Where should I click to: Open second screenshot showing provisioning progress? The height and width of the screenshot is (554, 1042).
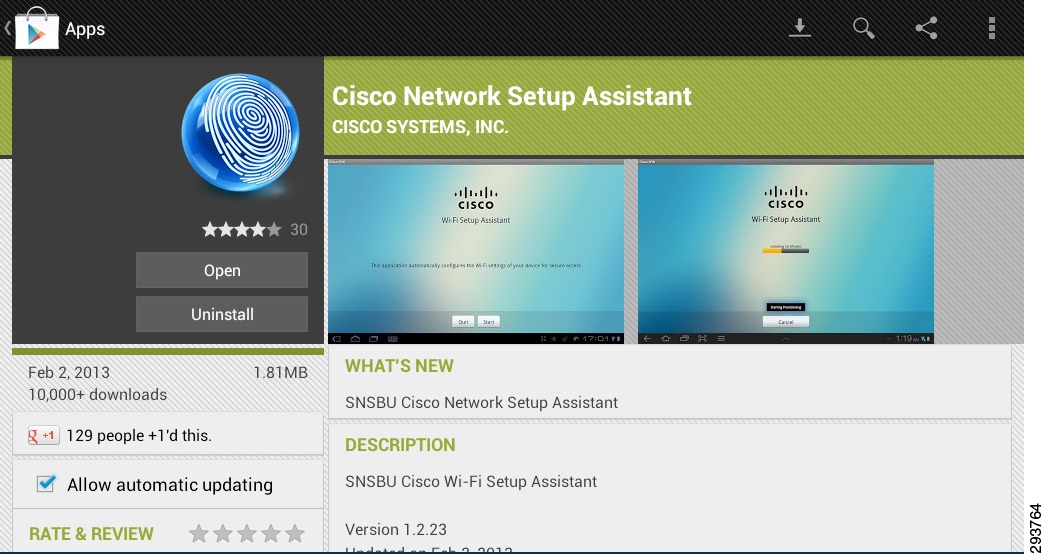coord(785,251)
